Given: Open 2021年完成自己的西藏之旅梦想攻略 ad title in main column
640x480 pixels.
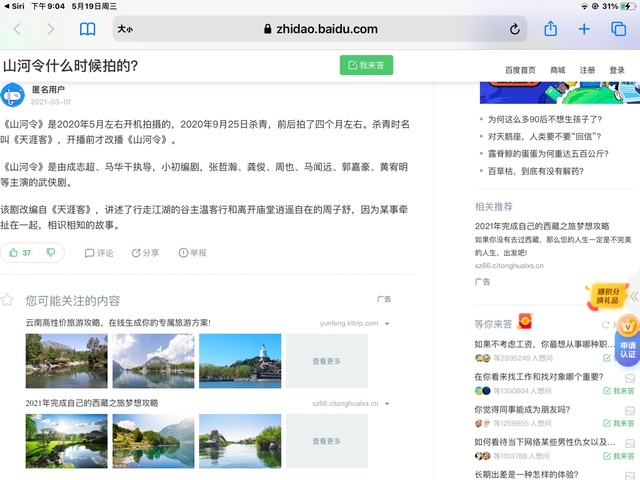Looking at the screenshot, I should pos(92,403).
